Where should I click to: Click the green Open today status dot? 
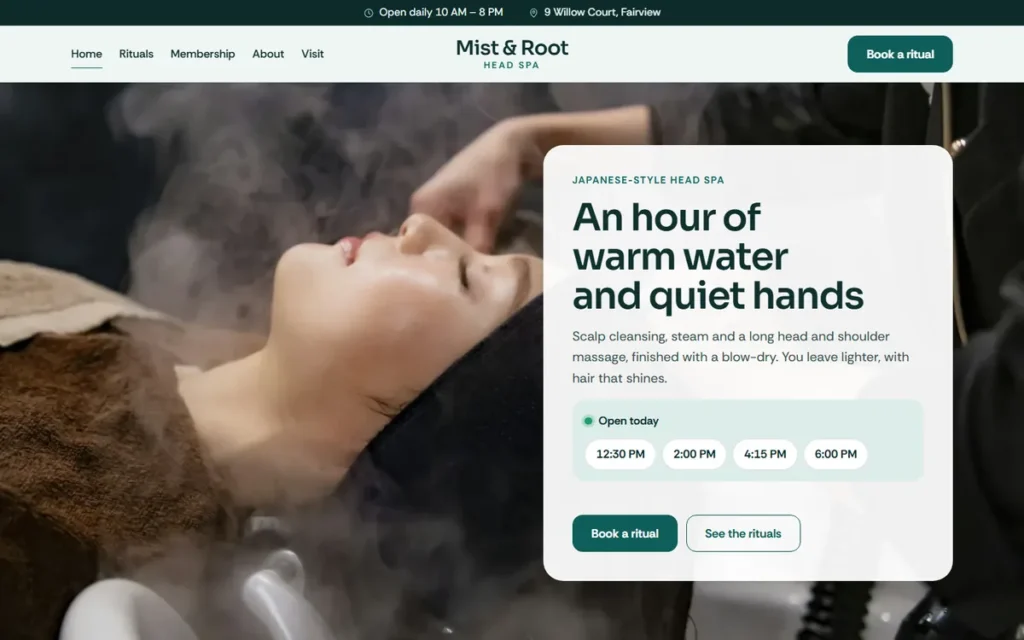click(588, 421)
